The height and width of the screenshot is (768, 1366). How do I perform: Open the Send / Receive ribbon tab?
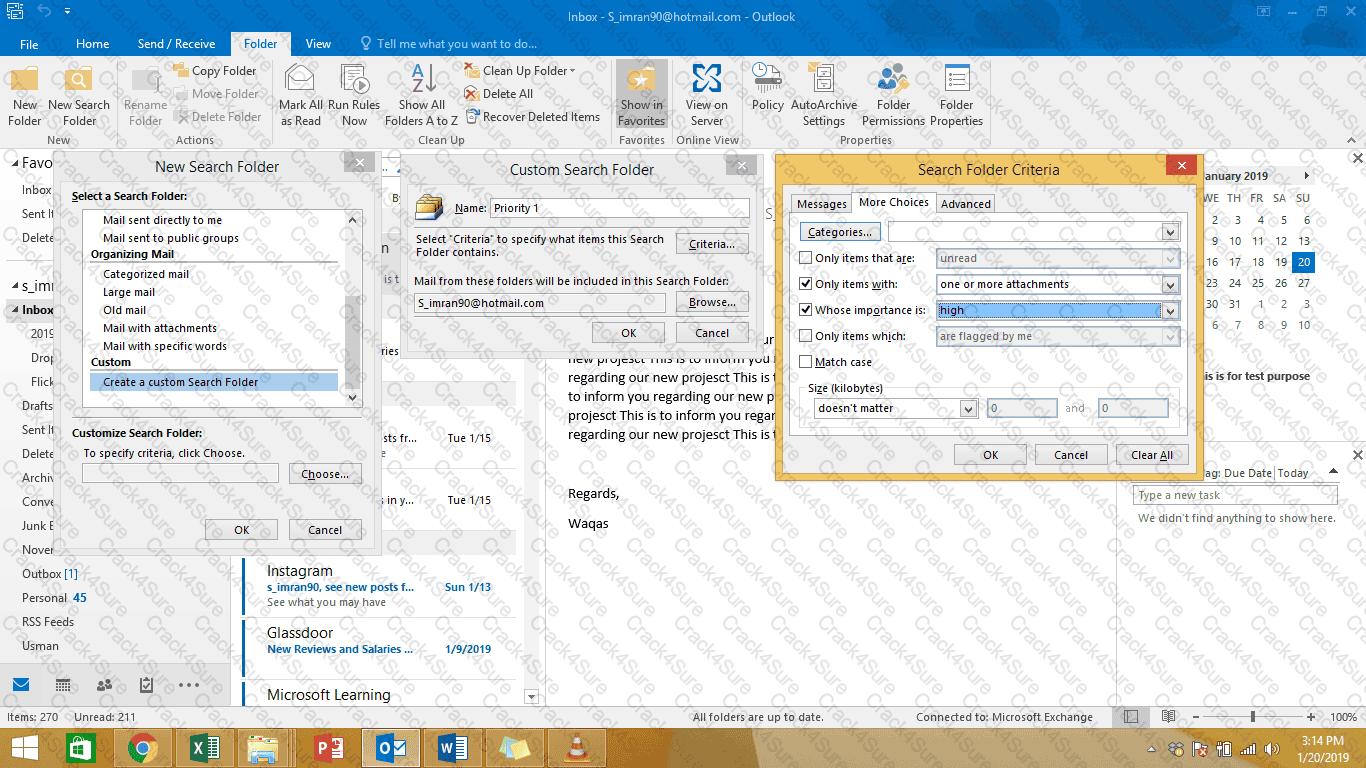(176, 44)
